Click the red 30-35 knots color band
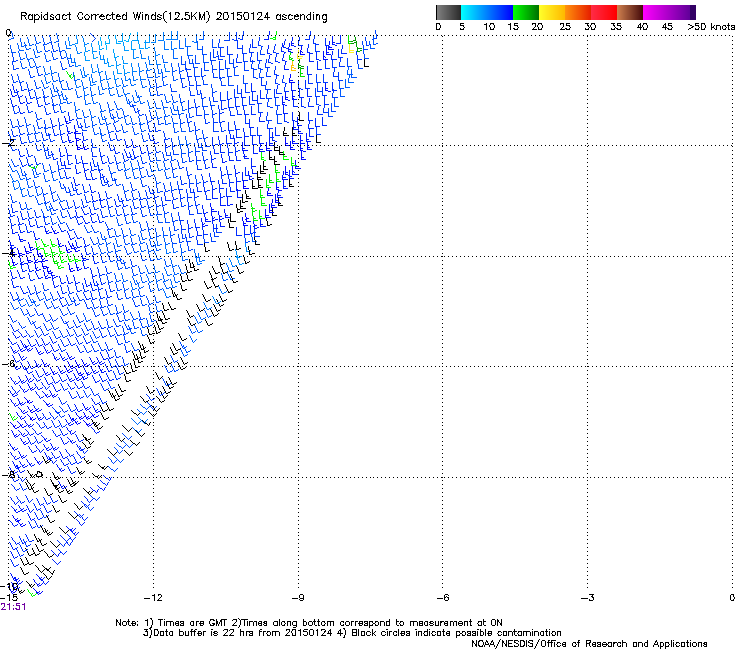 (604, 12)
